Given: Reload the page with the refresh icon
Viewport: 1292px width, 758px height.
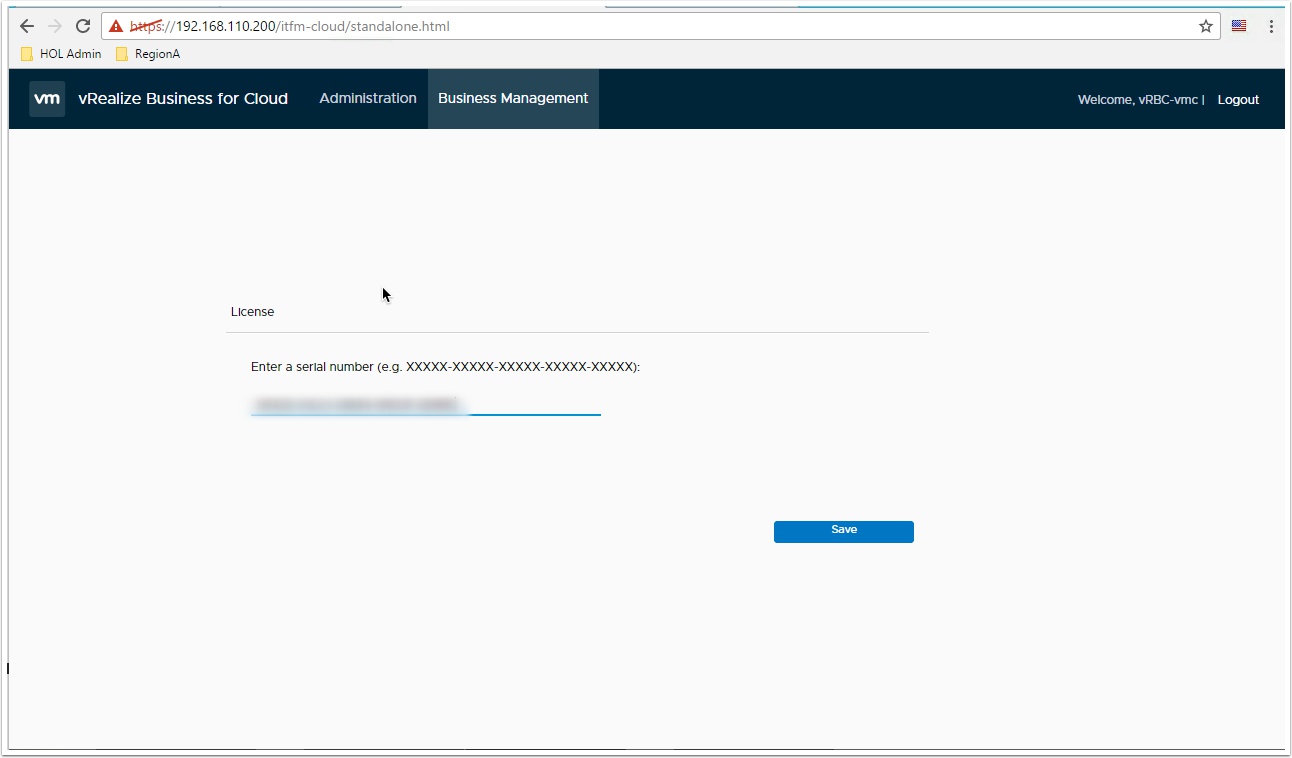Looking at the screenshot, I should pyautogui.click(x=83, y=27).
